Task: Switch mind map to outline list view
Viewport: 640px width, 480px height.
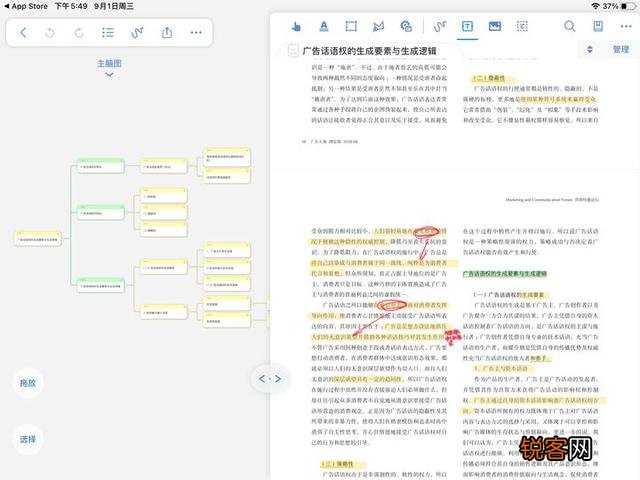Action: click(108, 33)
